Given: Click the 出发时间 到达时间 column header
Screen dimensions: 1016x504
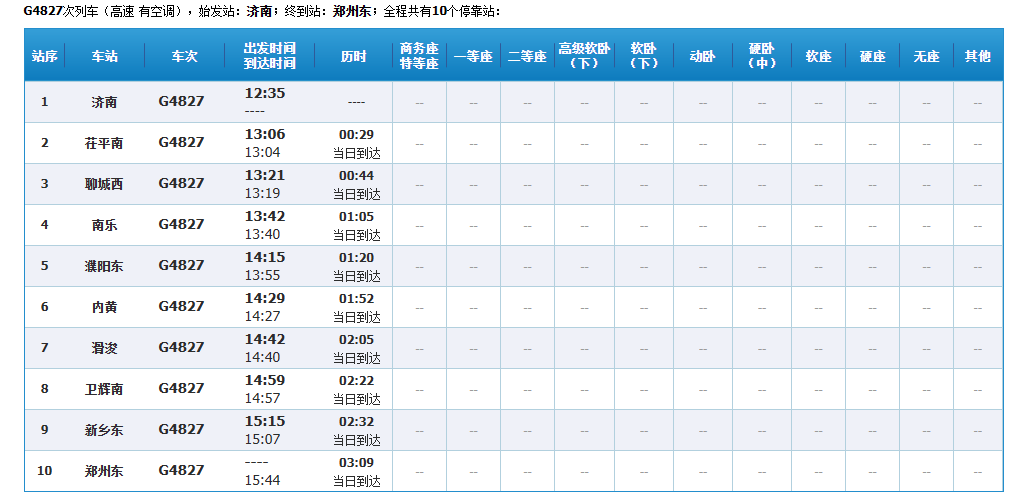Looking at the screenshot, I should coord(270,56).
